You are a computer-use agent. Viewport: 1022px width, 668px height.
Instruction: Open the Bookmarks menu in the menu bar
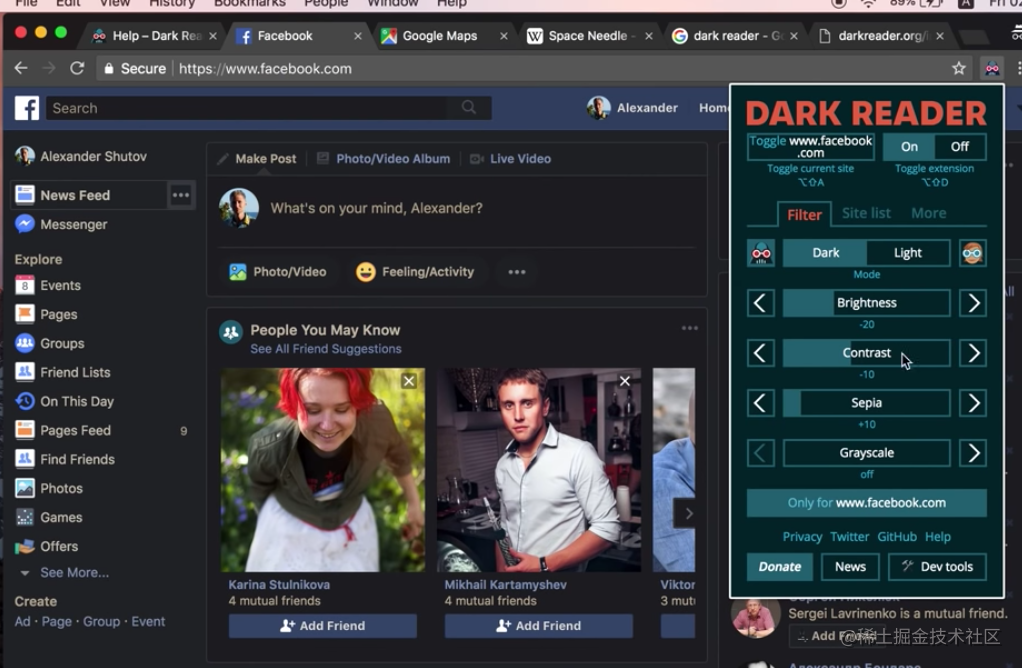(x=250, y=4)
